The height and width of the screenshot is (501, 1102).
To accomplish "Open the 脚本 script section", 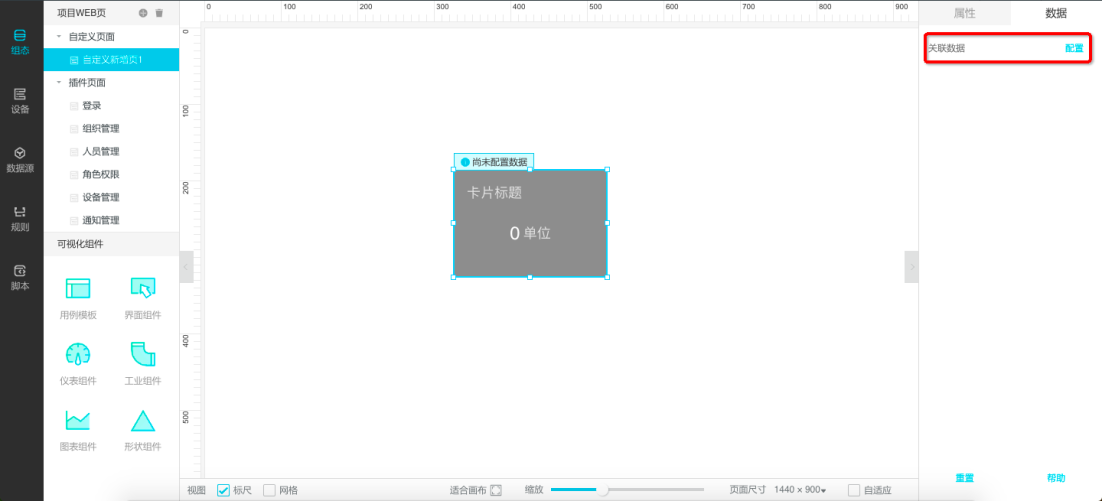I will 20,278.
